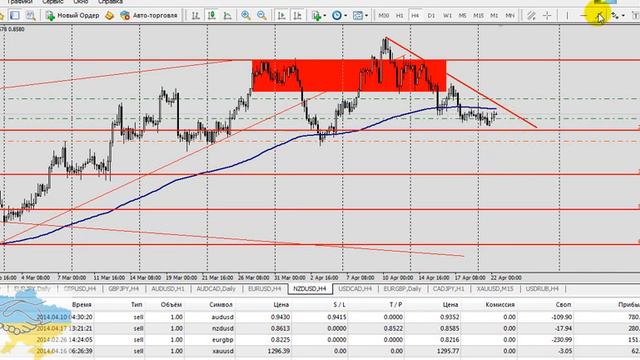Image resolution: width=640 pixels, height=360 pixels.
Task: Click the add indicators icon
Action: pos(316,16)
